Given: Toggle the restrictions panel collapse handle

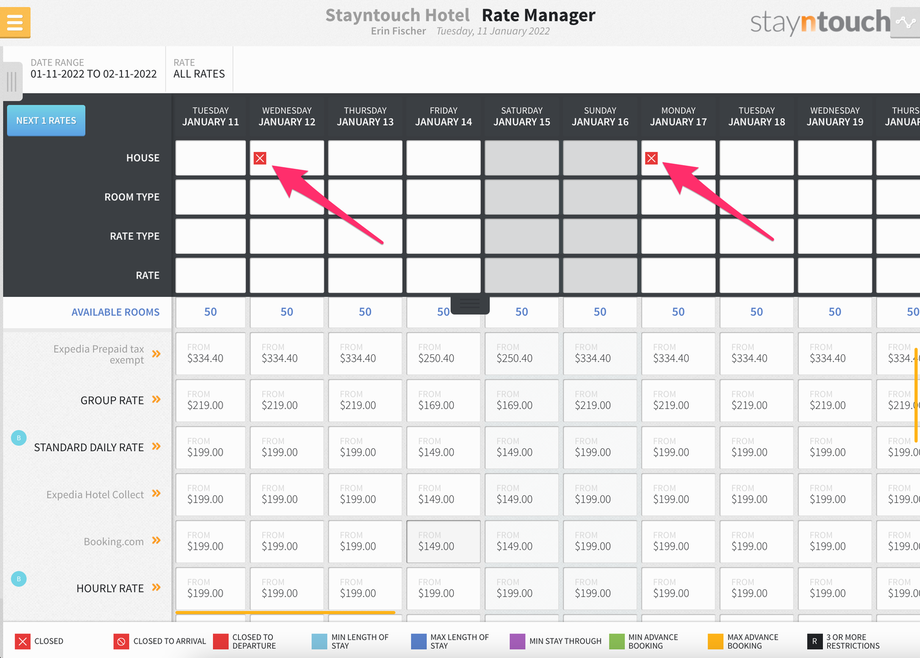Looking at the screenshot, I should pyautogui.click(x=470, y=304).
